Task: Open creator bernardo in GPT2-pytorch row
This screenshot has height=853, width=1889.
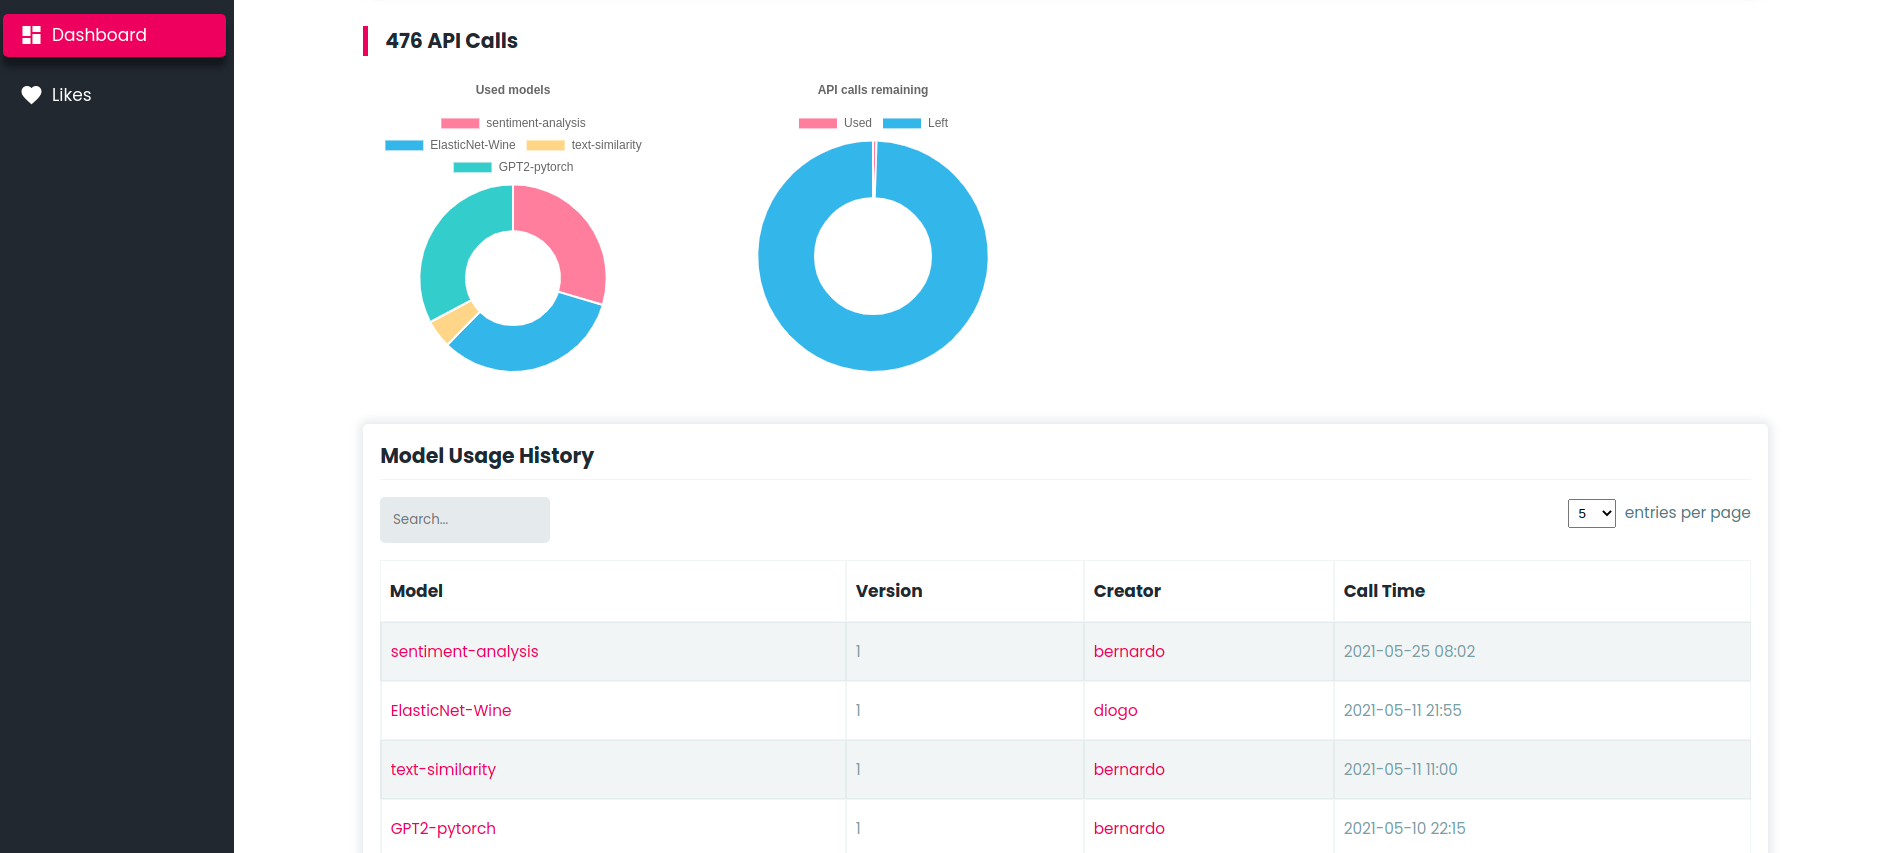Action: [1129, 828]
